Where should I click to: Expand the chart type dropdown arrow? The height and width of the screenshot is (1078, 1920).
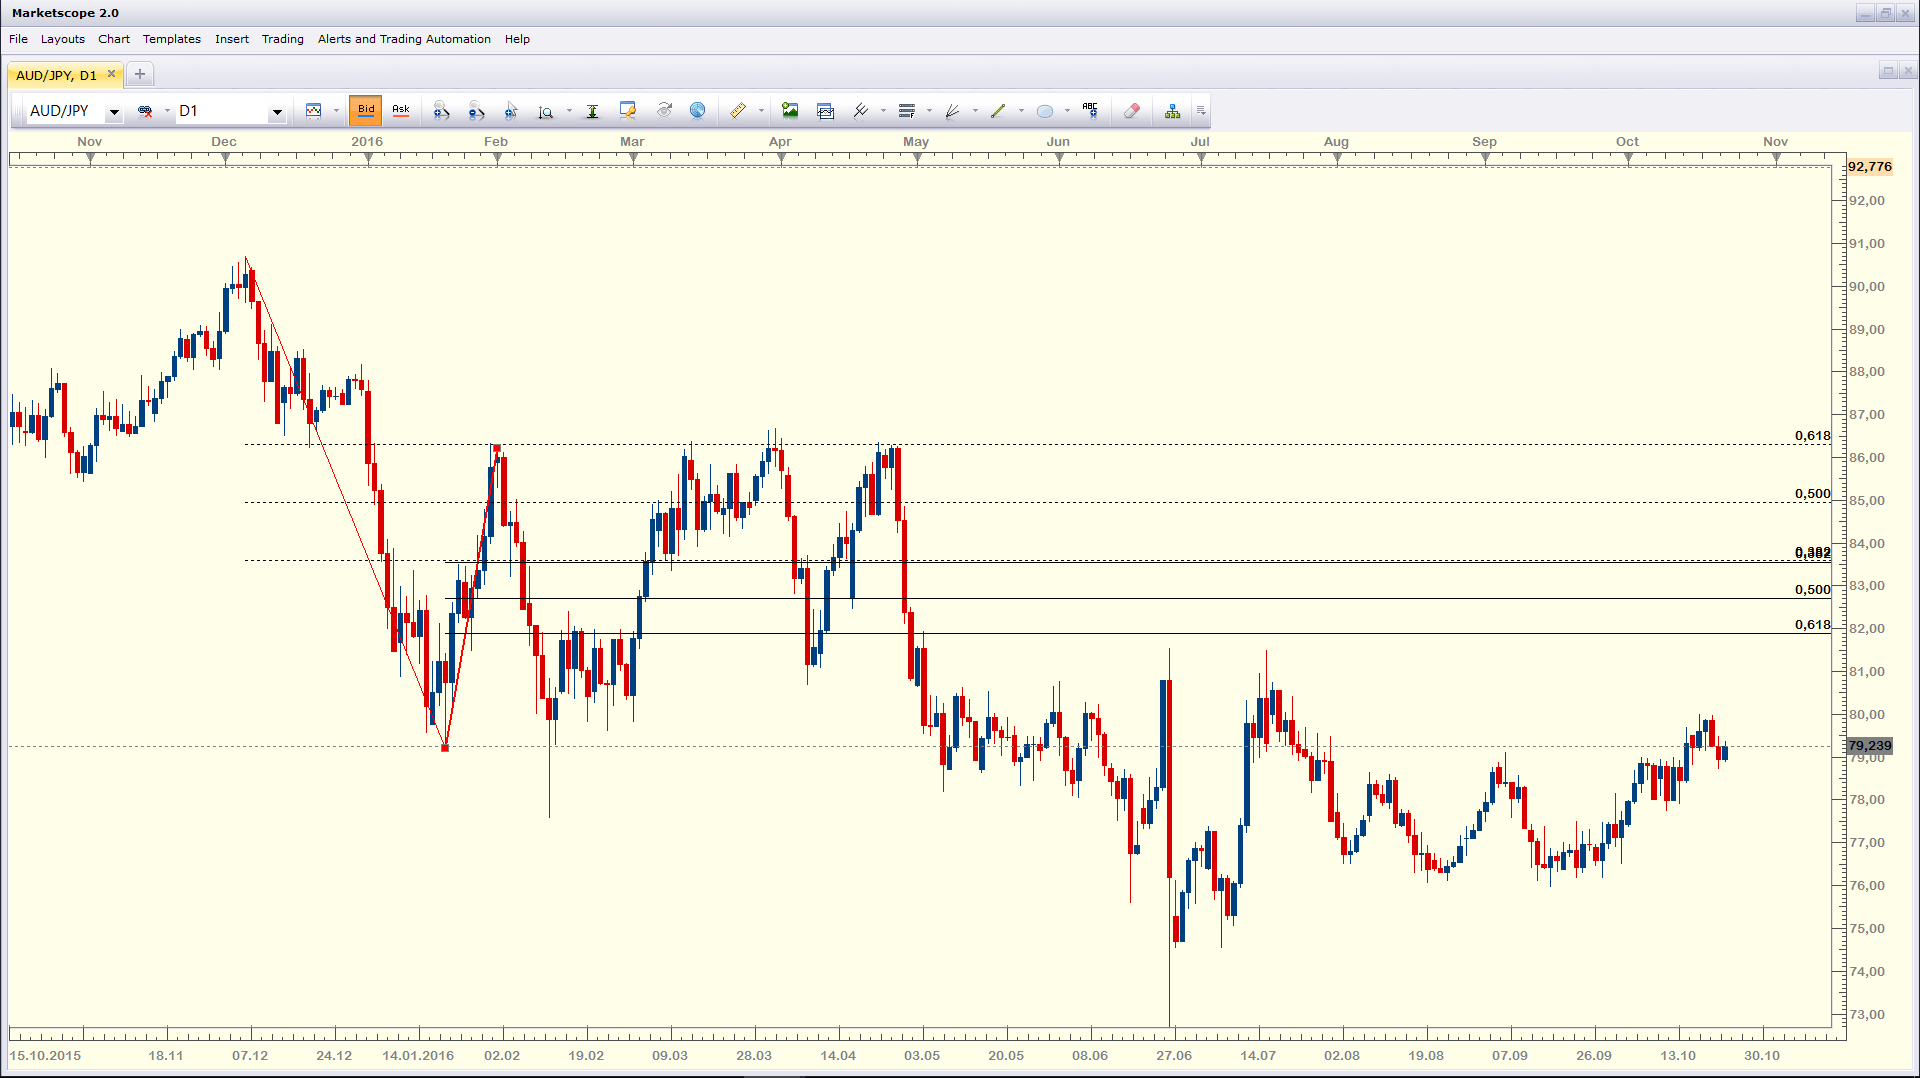point(336,111)
